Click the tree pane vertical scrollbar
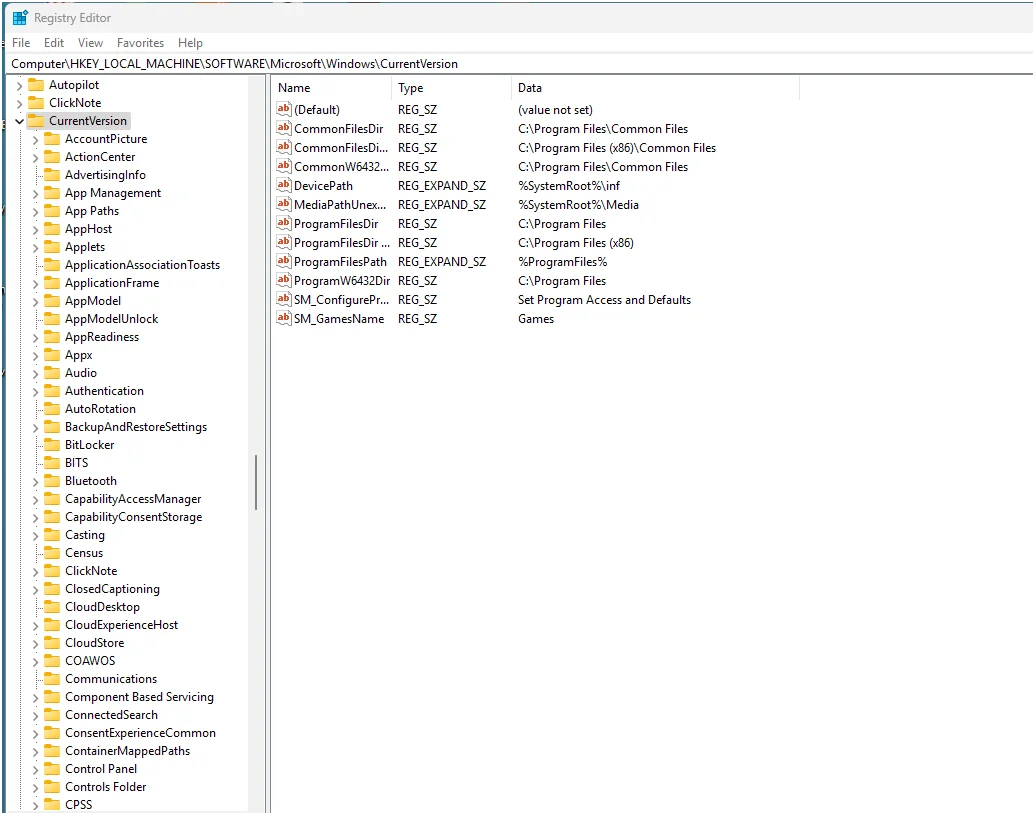The height and width of the screenshot is (815, 1035). point(255,482)
